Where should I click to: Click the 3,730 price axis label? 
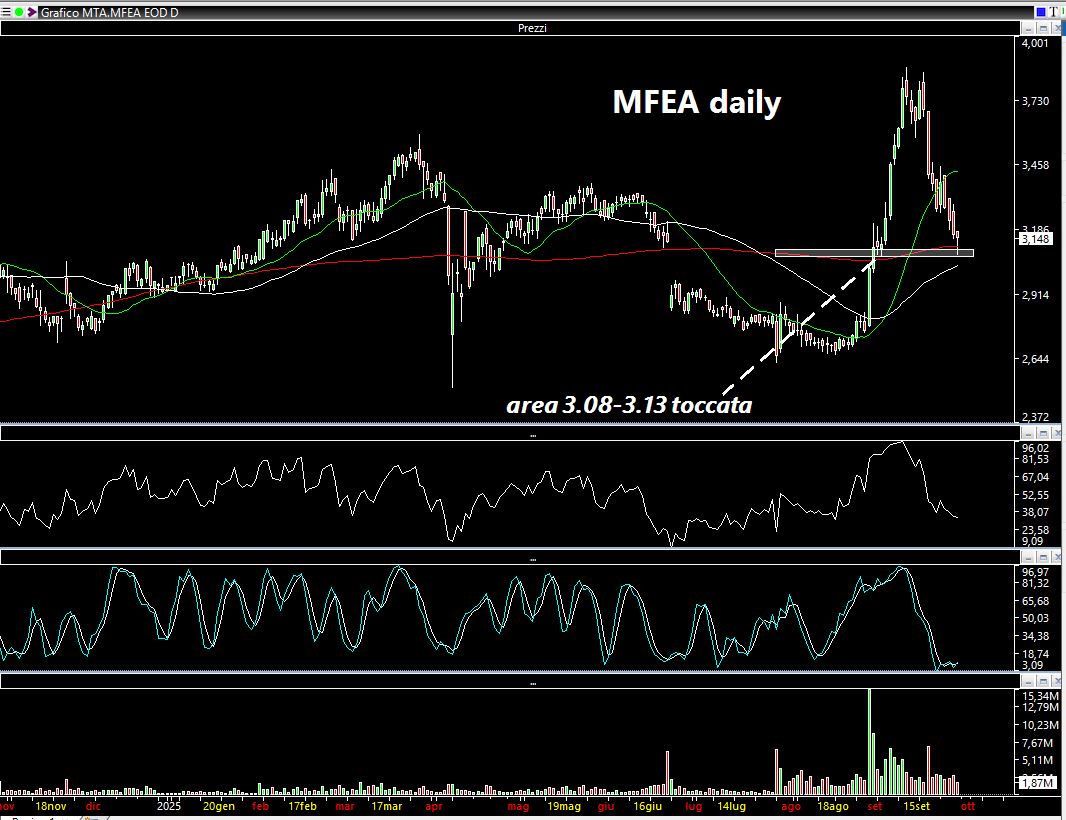pyautogui.click(x=1035, y=101)
